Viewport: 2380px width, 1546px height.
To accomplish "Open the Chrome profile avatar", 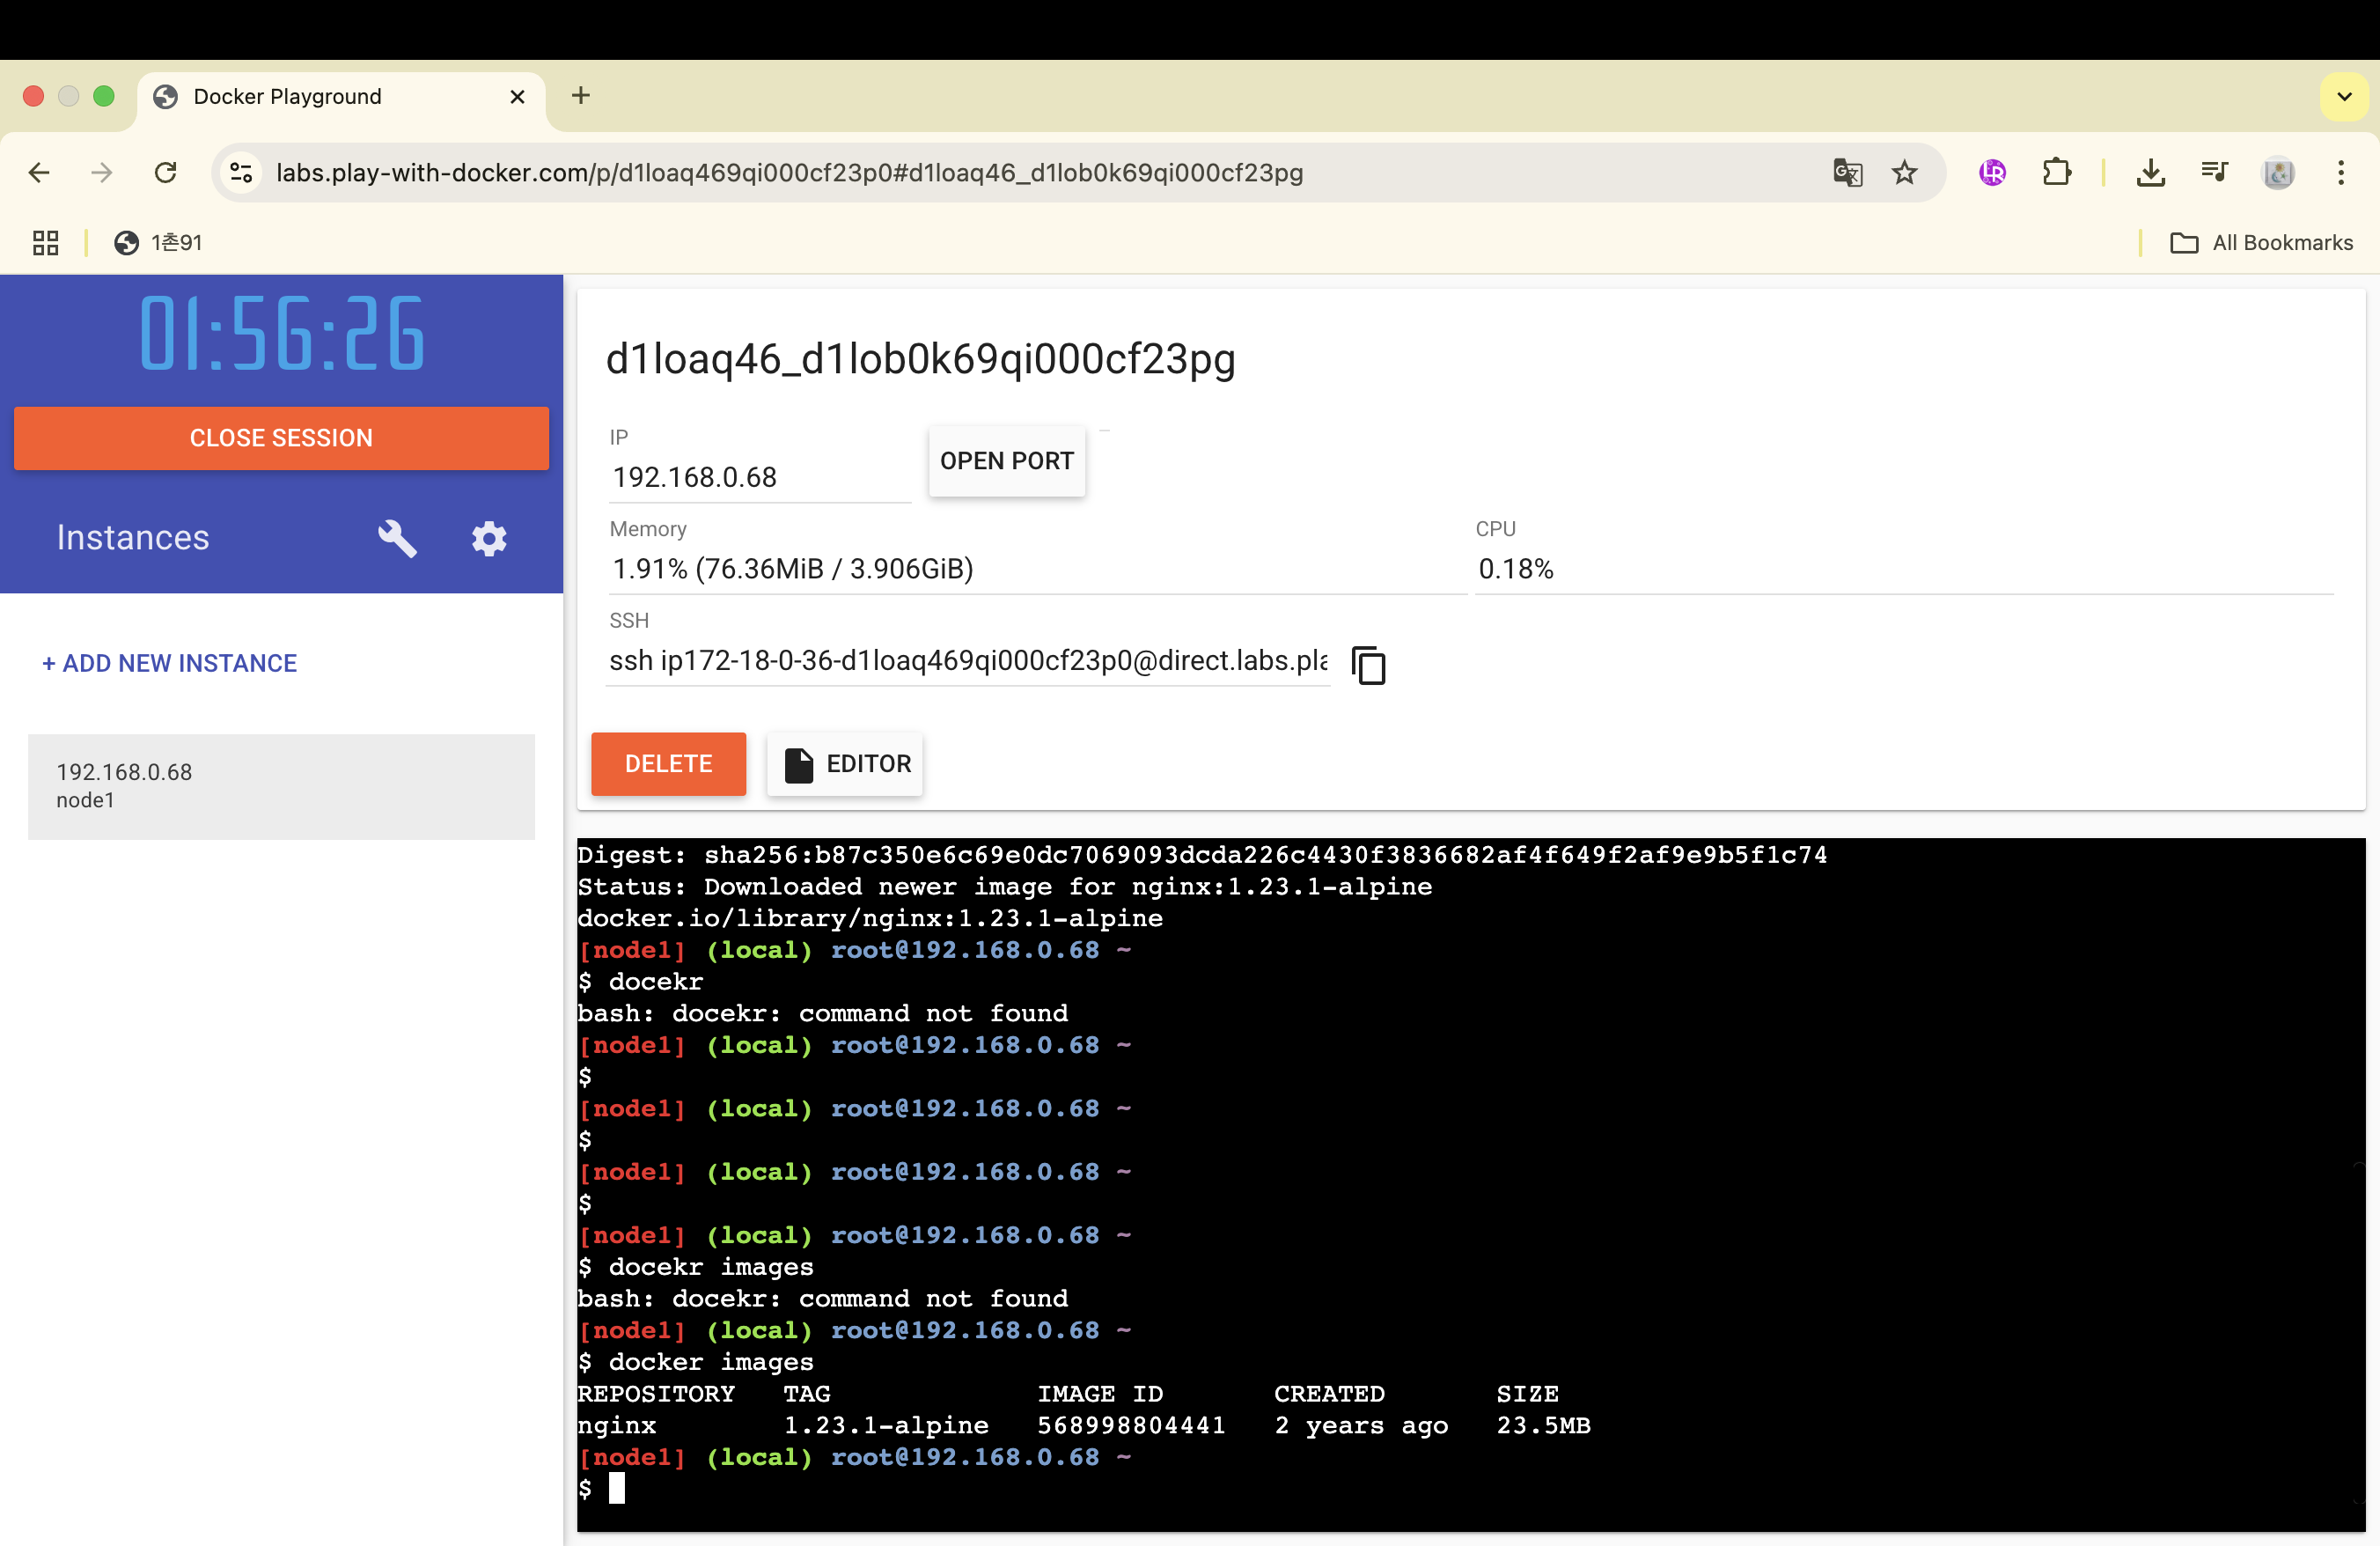I will 2278,173.
